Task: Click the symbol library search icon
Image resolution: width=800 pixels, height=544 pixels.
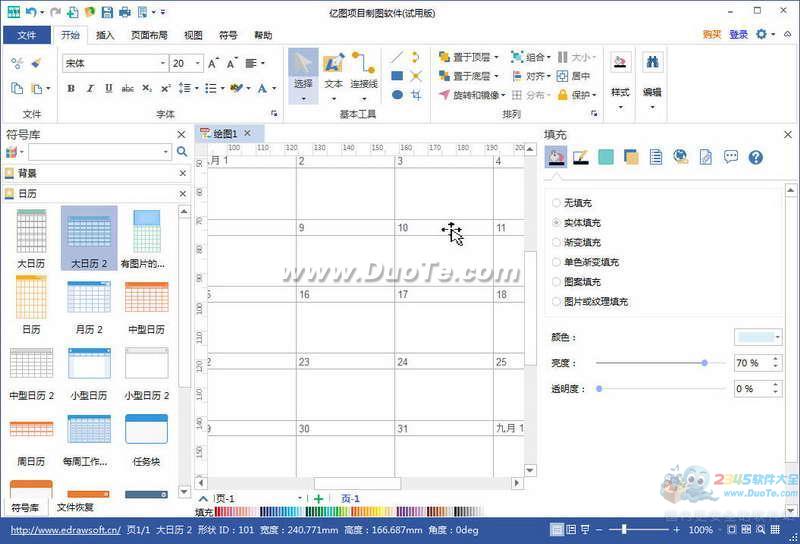Action: (x=182, y=152)
